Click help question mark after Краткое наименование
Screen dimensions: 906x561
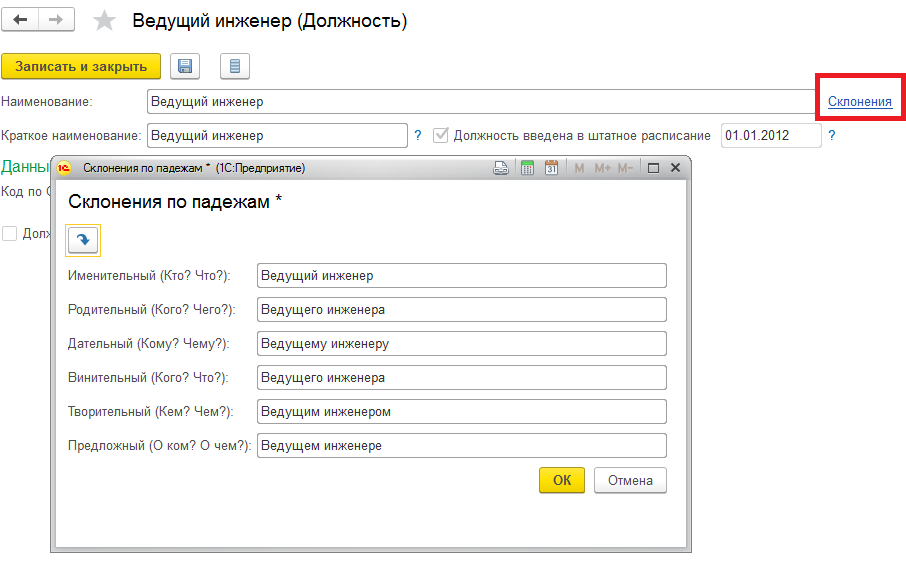pos(418,135)
